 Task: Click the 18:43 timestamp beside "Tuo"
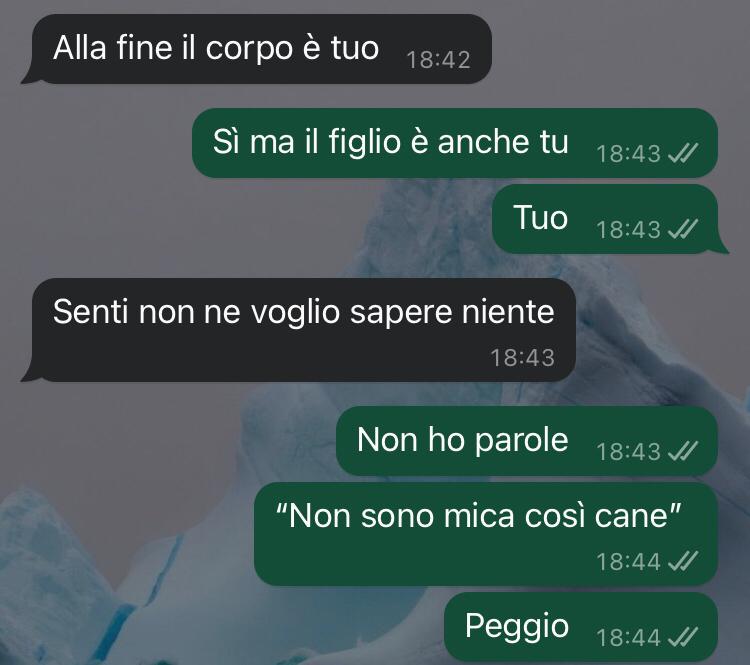[628, 229]
